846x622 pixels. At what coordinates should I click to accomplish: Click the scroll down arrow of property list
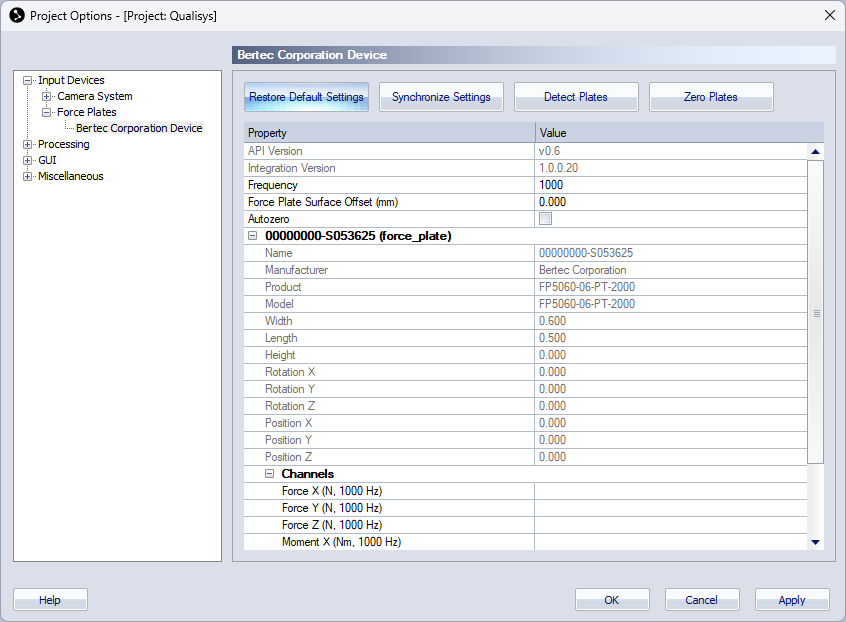pyautogui.click(x=815, y=542)
